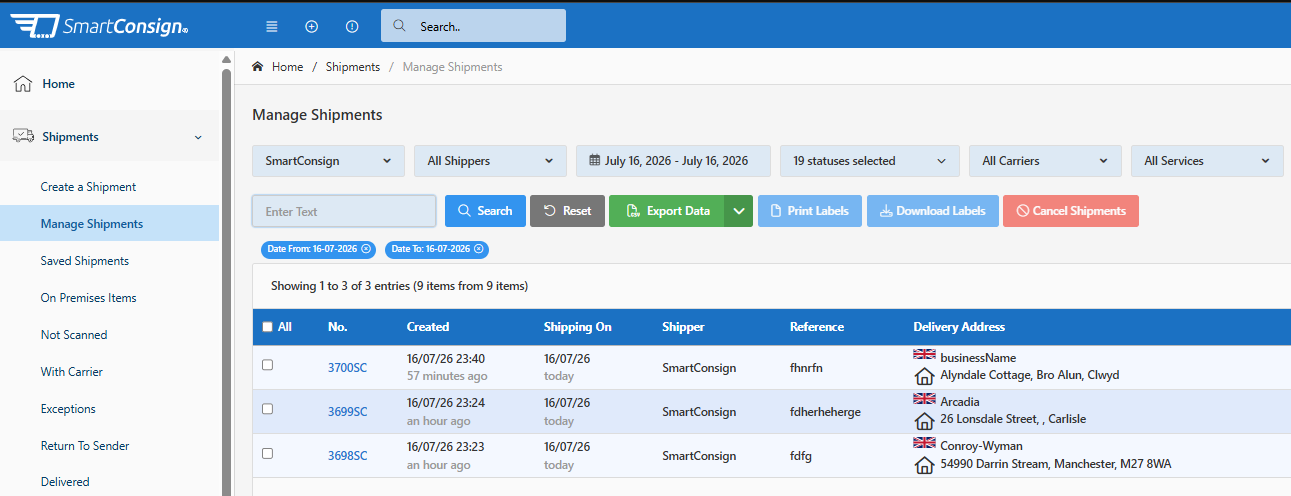Viewport: 1291px width, 496px height.
Task: Click the Home house icon in sidebar
Action: (x=23, y=84)
